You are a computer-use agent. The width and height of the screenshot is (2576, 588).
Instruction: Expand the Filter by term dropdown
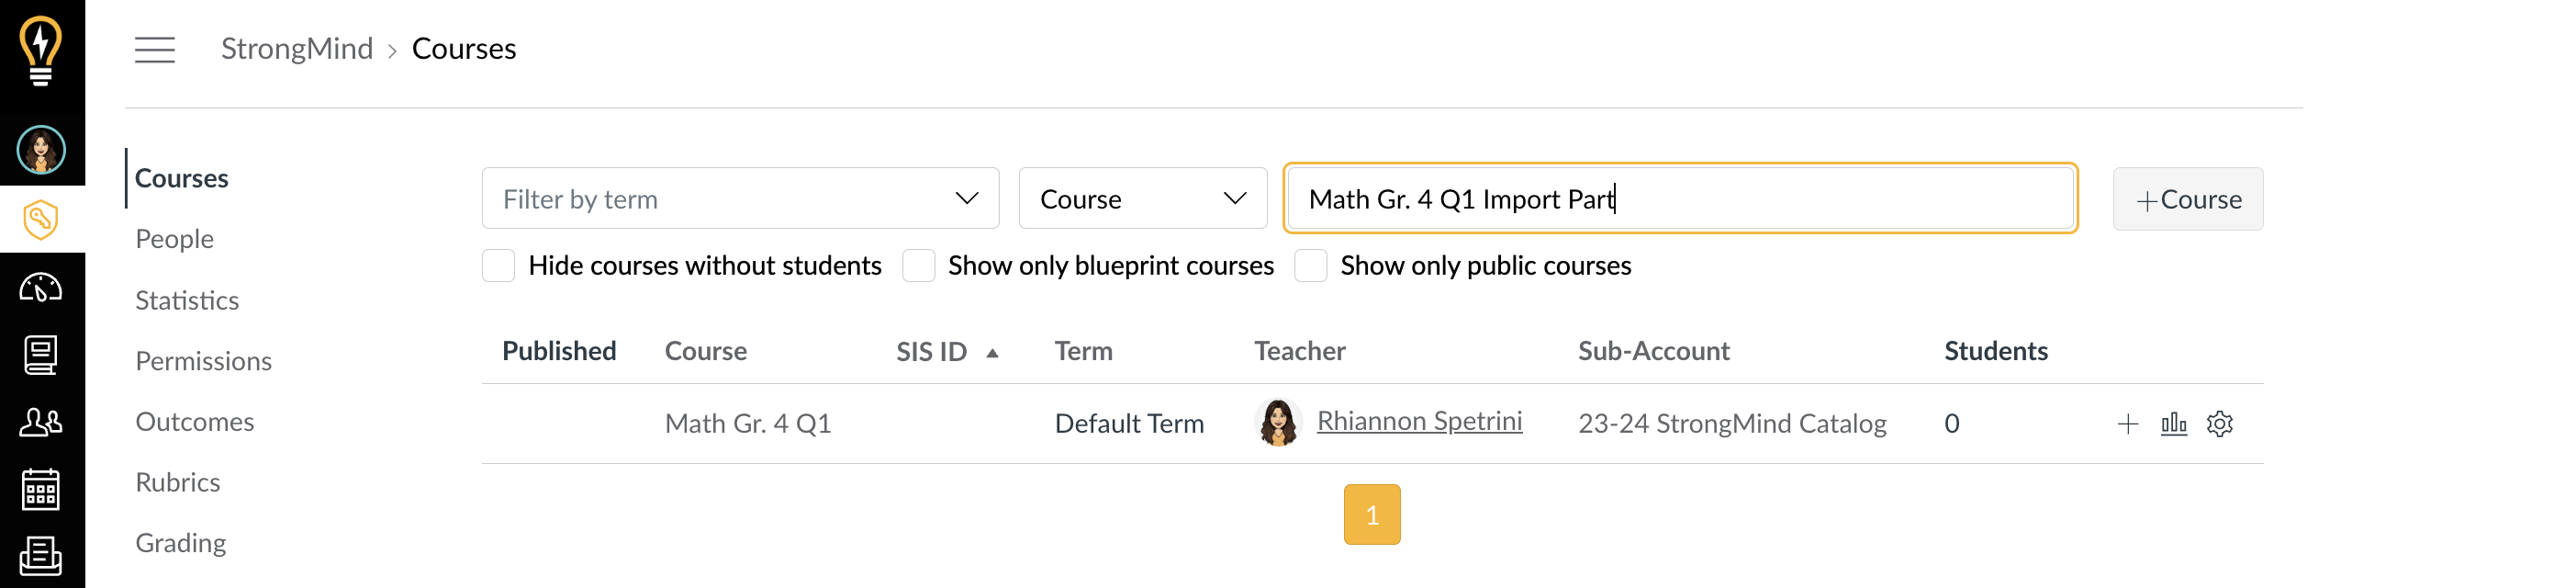click(x=740, y=198)
